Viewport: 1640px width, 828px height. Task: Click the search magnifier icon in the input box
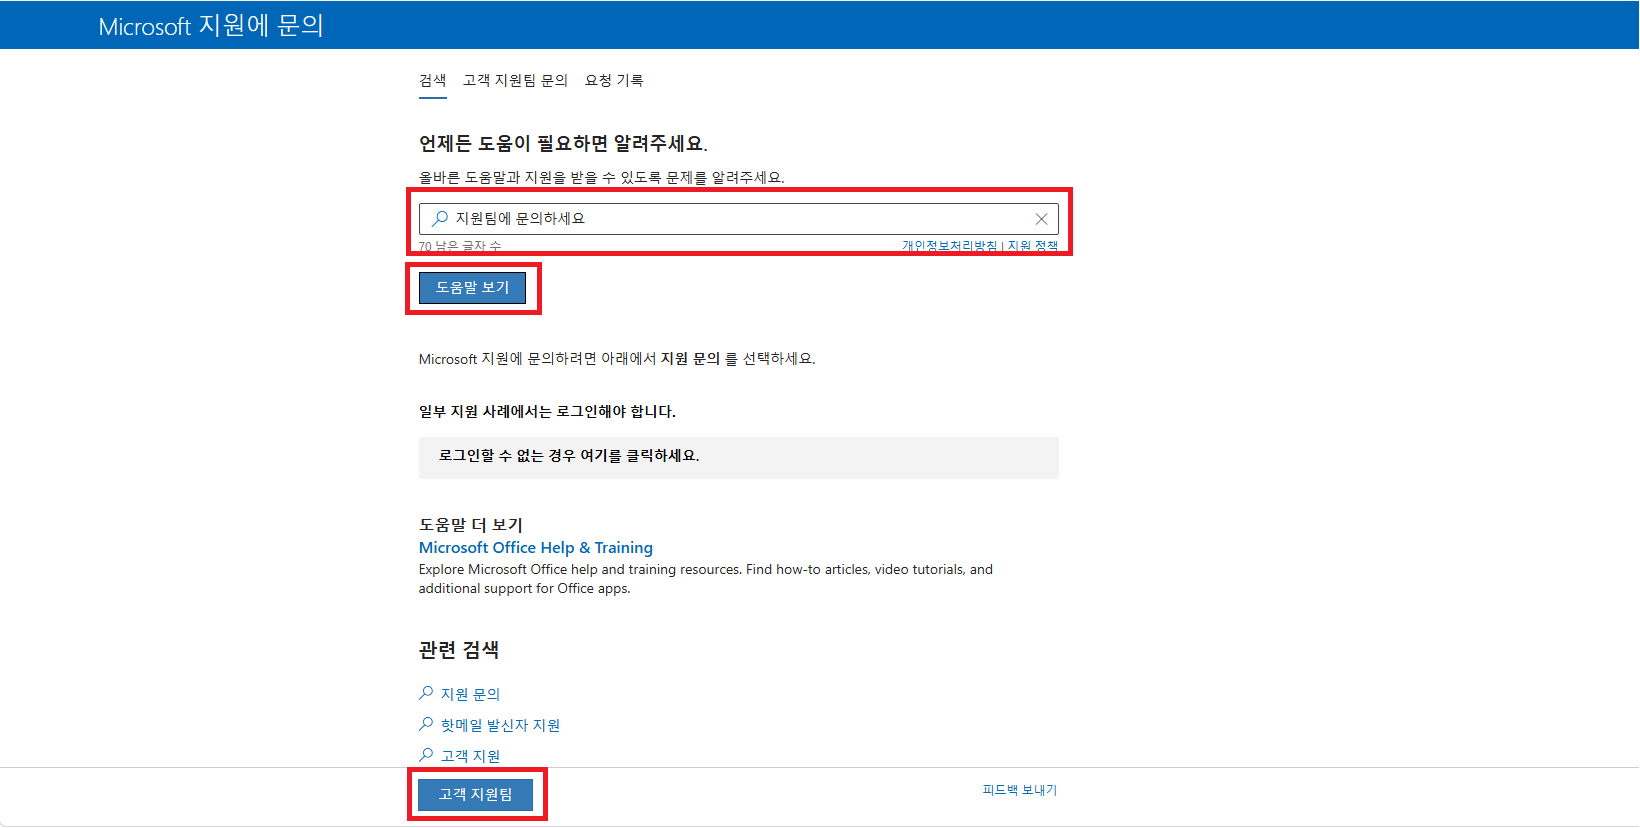pos(439,218)
